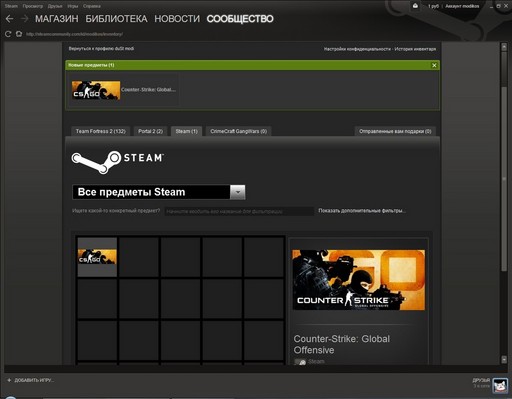Screen dimensions: 512x399
Task: Switch to the Team Fortress 2 (132) tab
Action: pyautogui.click(x=101, y=131)
